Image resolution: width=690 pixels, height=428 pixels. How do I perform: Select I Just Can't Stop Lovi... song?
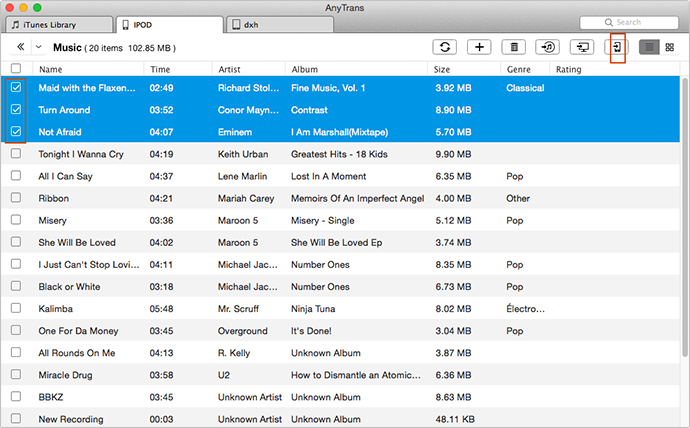(x=89, y=265)
